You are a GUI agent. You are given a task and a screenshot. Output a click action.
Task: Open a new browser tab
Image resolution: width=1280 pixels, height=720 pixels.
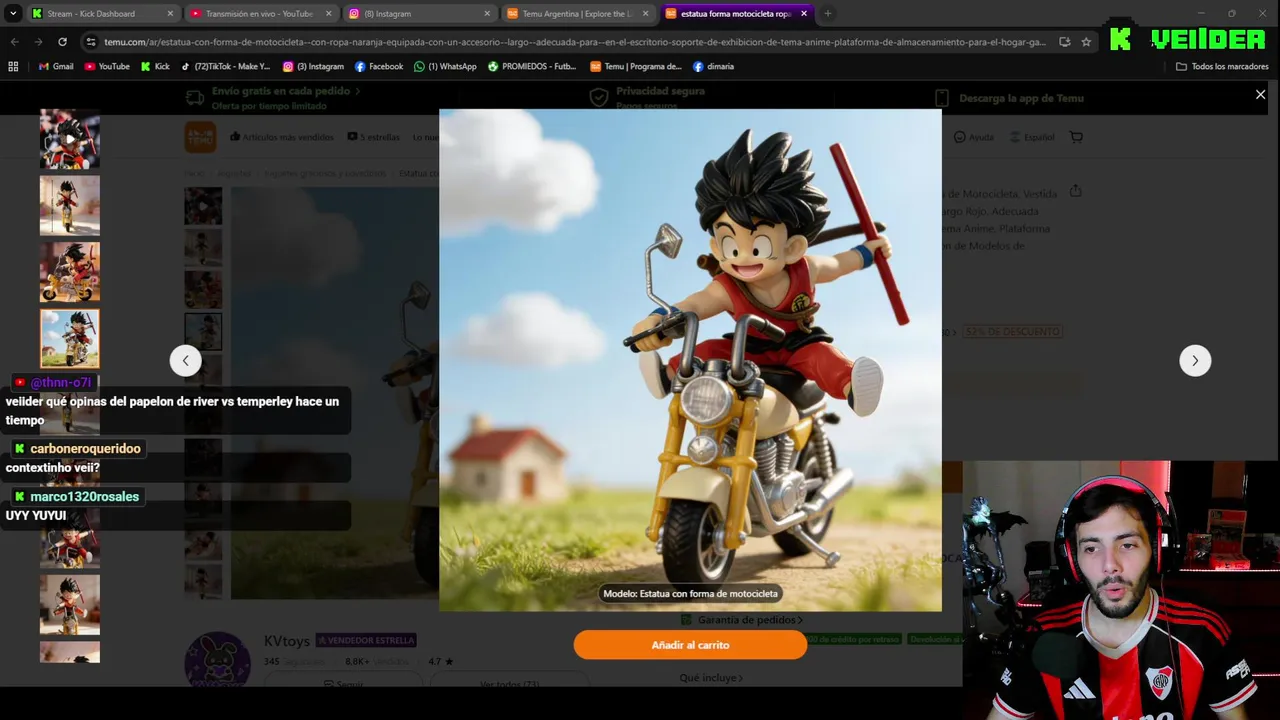point(828,14)
